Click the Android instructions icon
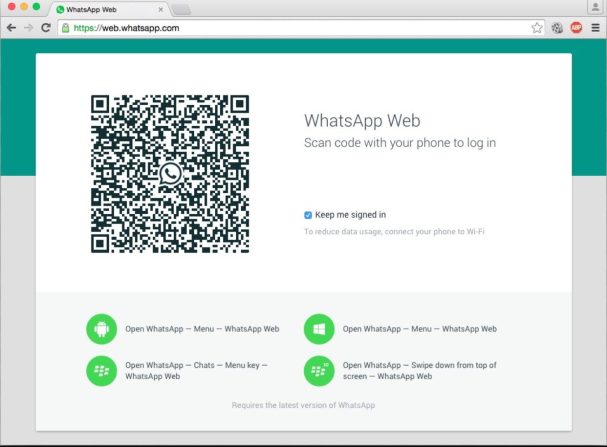This screenshot has width=607, height=447. (x=101, y=329)
